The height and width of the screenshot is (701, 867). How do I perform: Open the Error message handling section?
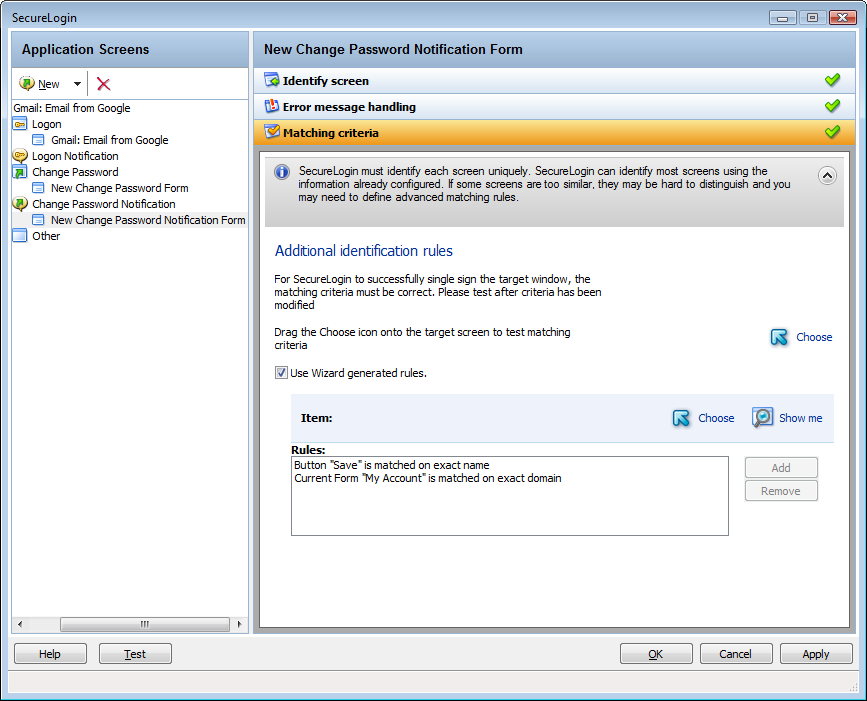pyautogui.click(x=554, y=107)
